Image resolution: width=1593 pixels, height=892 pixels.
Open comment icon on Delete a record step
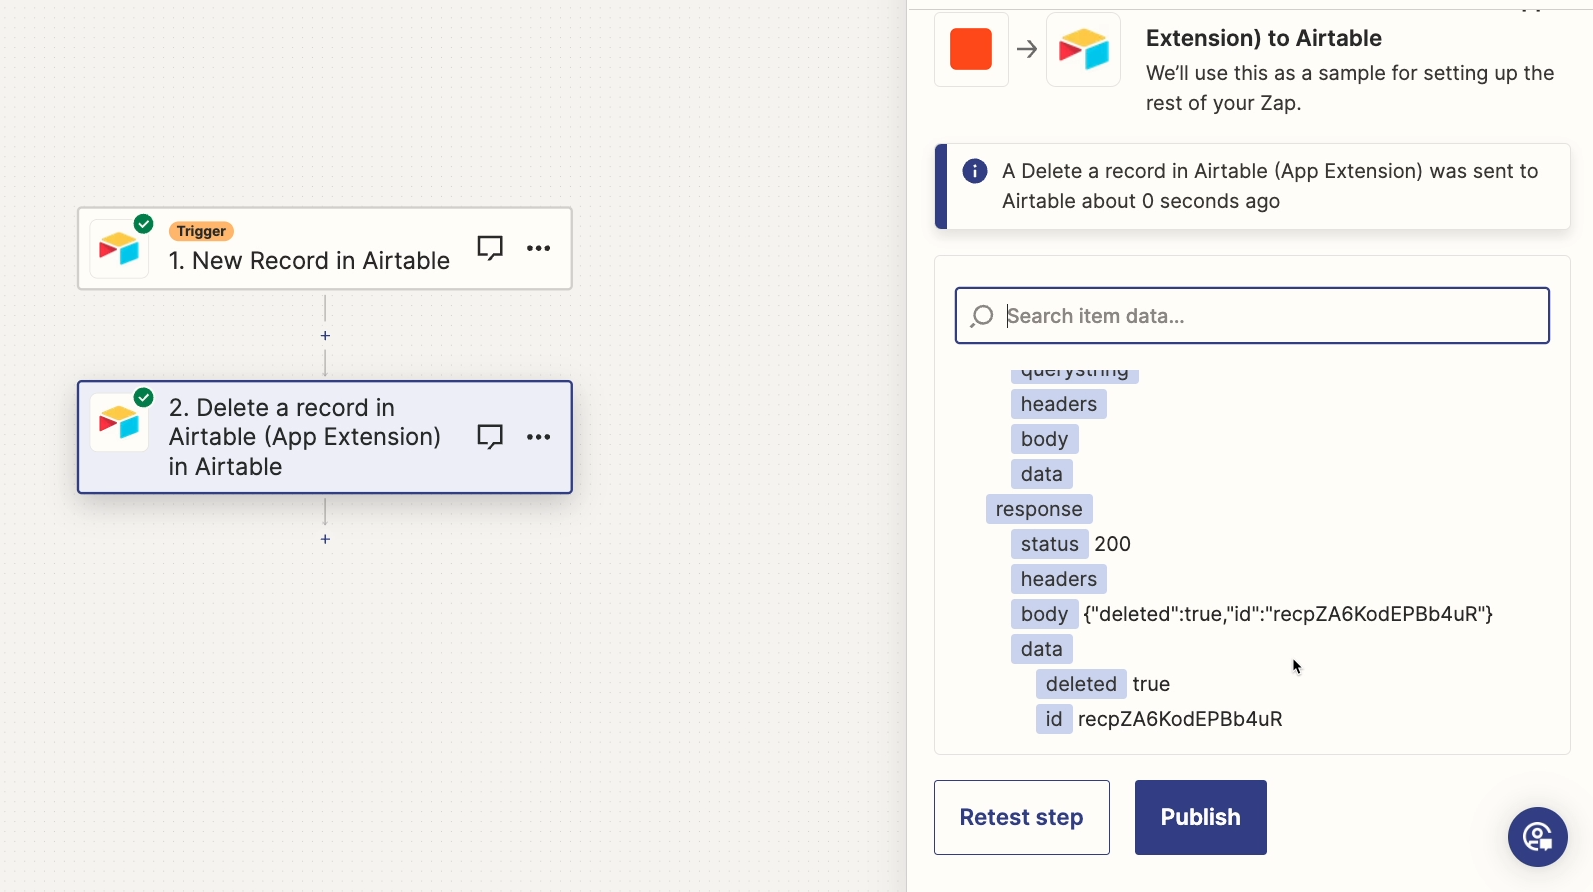[490, 437]
